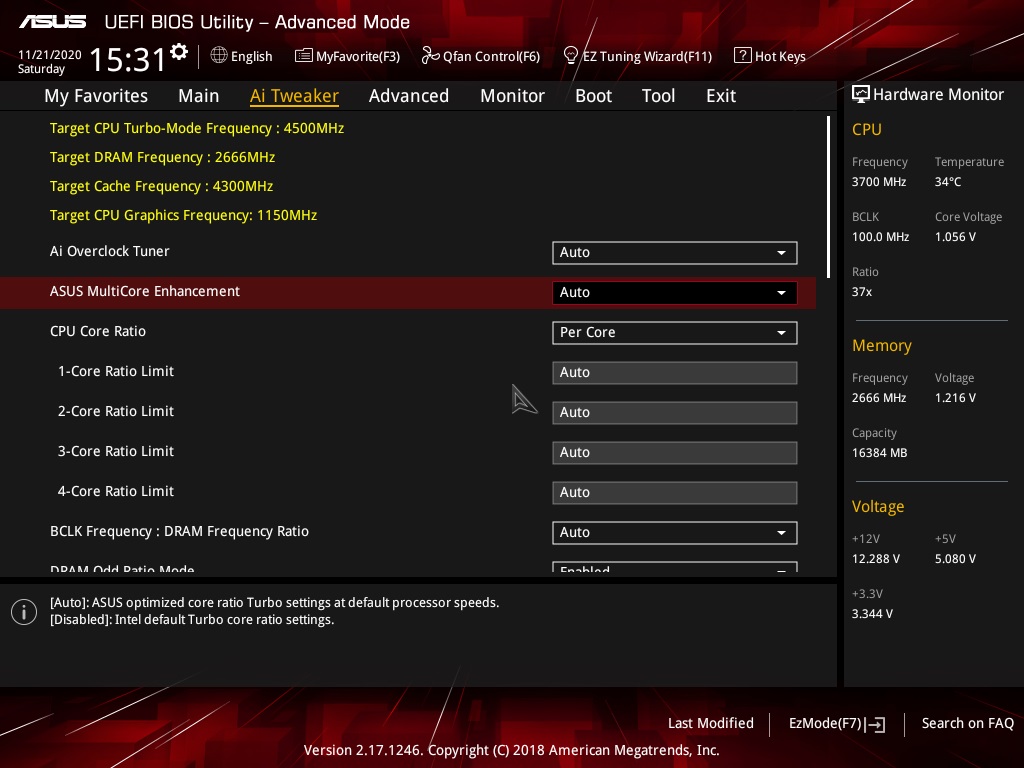Click +5V reading 5.080 V
Viewport: 1024px width, 768px height.
955,558
